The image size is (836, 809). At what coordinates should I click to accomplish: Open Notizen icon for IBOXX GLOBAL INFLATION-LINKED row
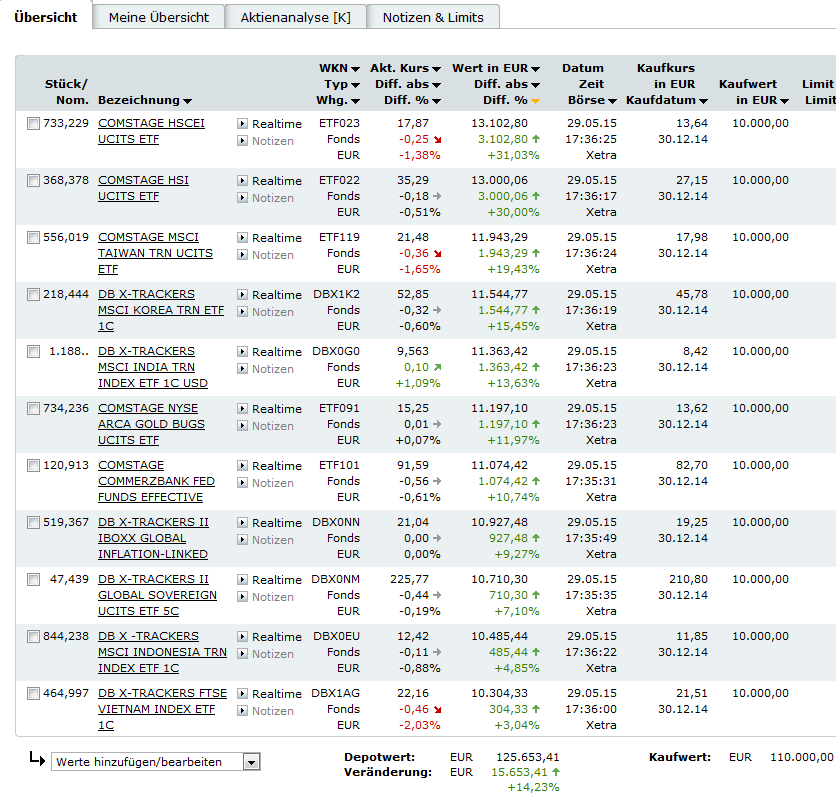click(x=242, y=540)
